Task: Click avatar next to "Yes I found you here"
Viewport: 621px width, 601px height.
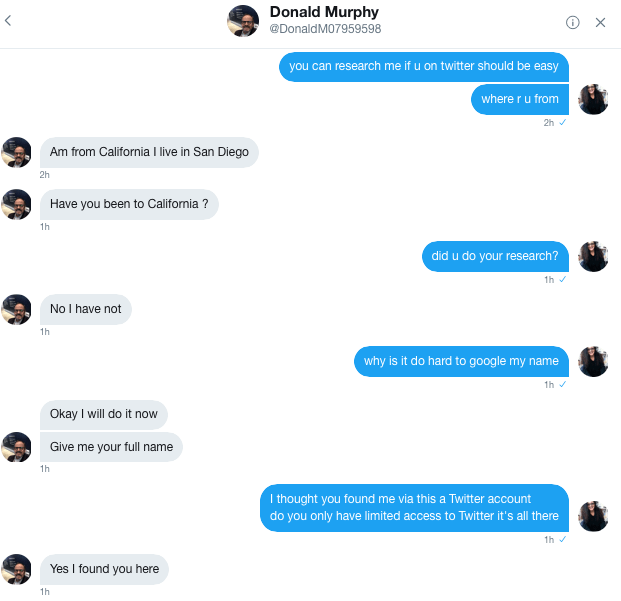Action: pyautogui.click(x=17, y=569)
